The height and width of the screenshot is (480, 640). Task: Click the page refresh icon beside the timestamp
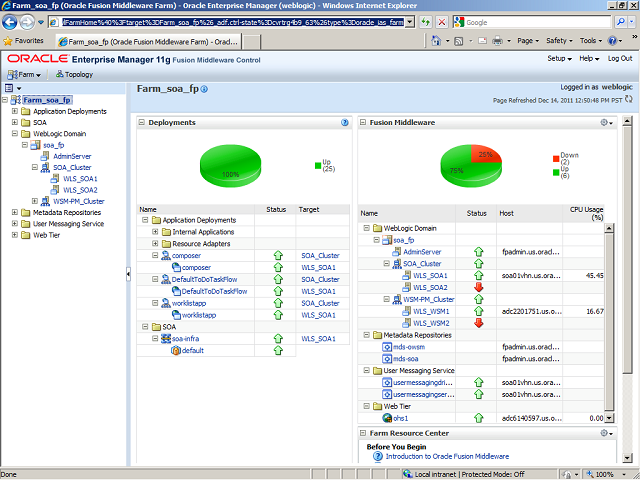(x=630, y=100)
